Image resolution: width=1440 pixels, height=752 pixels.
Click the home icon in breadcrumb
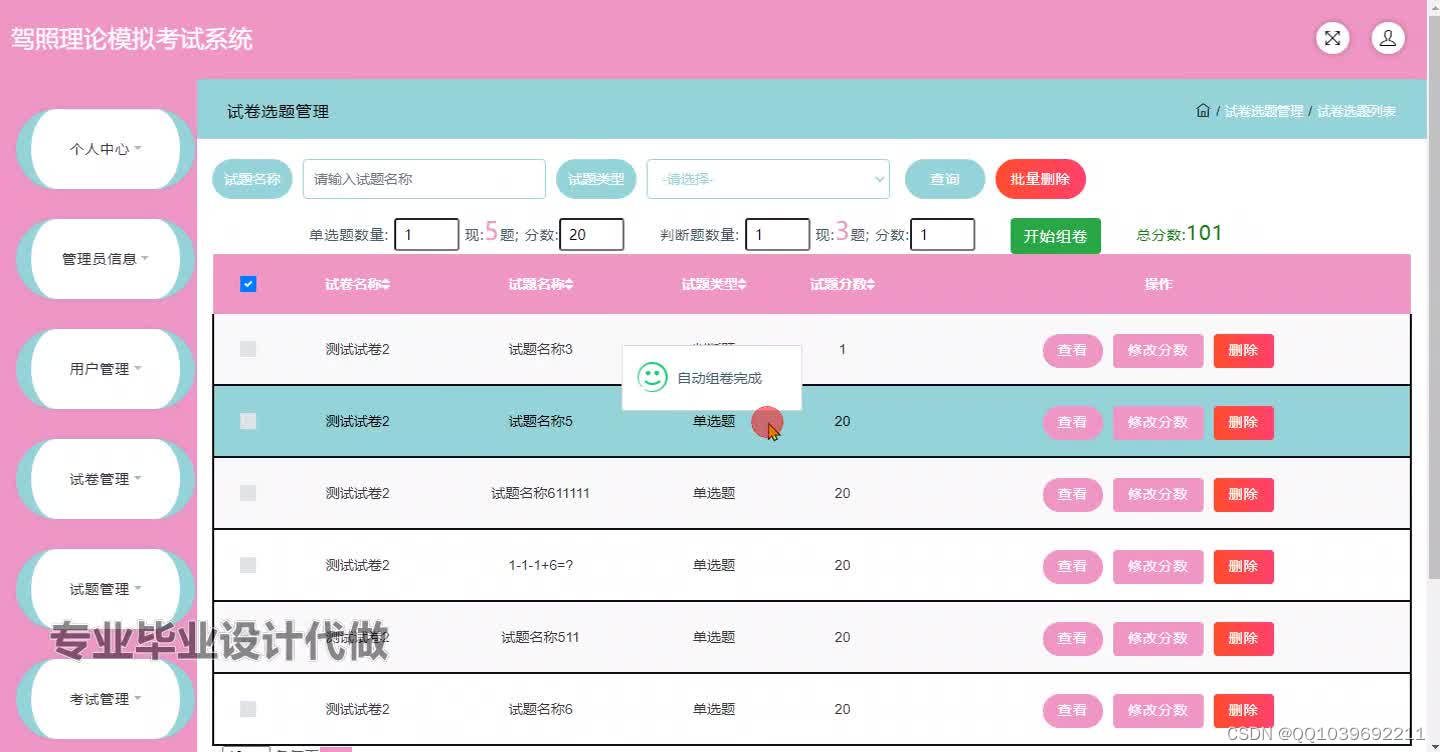(1203, 110)
